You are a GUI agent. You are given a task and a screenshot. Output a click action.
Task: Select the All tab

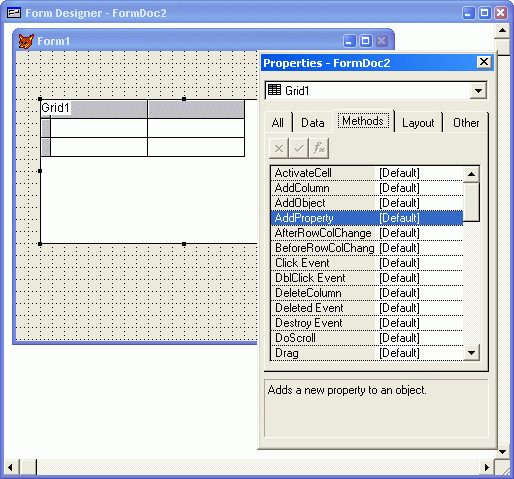point(278,123)
